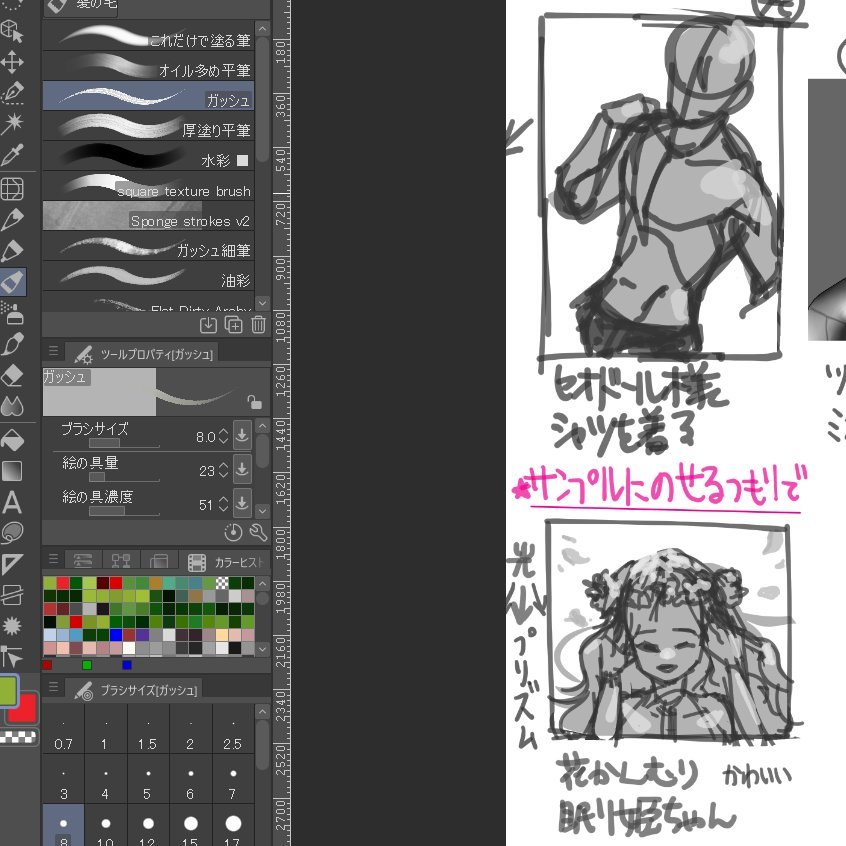Select the Airbrush spray tool
Image resolution: width=846 pixels, height=846 pixels.
coord(12,313)
